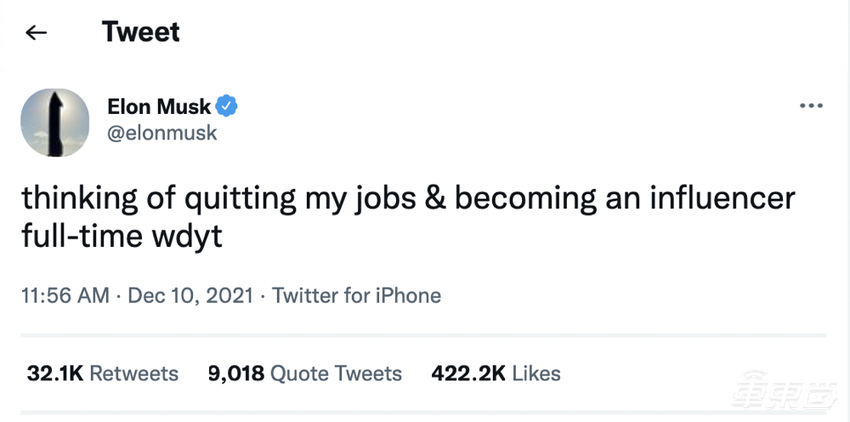Open the @elonmusk handle link
The image size is (850, 422).
[161, 133]
